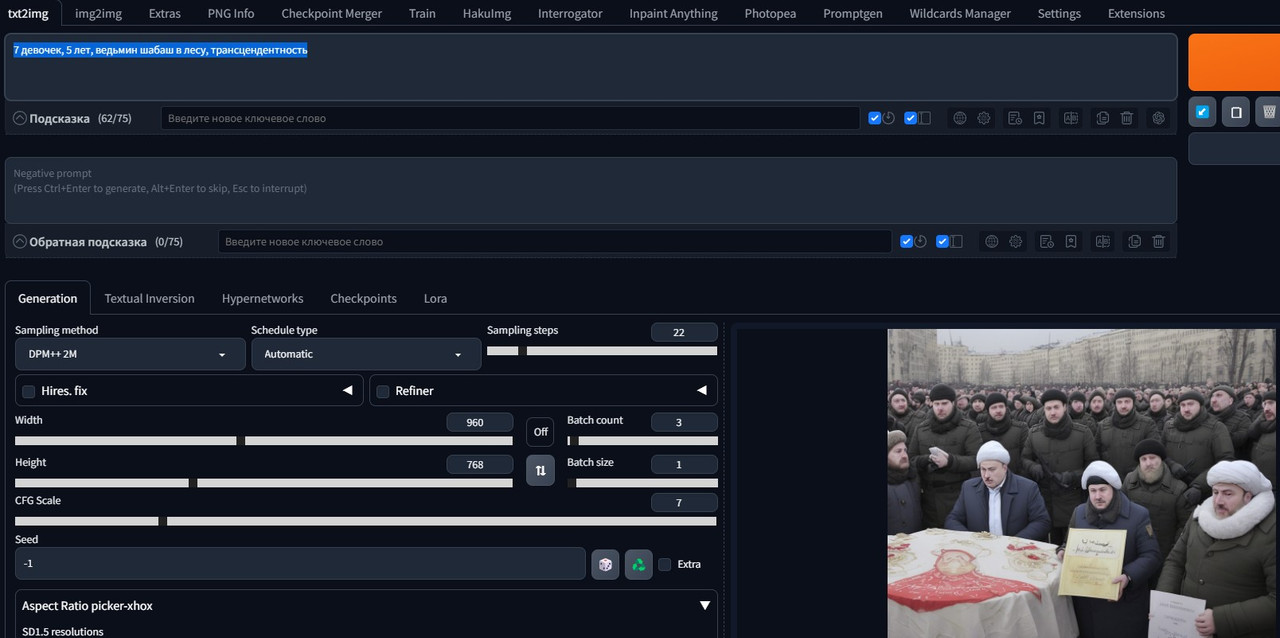
Task: Click the clipboard paste button under Generate
Action: click(x=1236, y=112)
